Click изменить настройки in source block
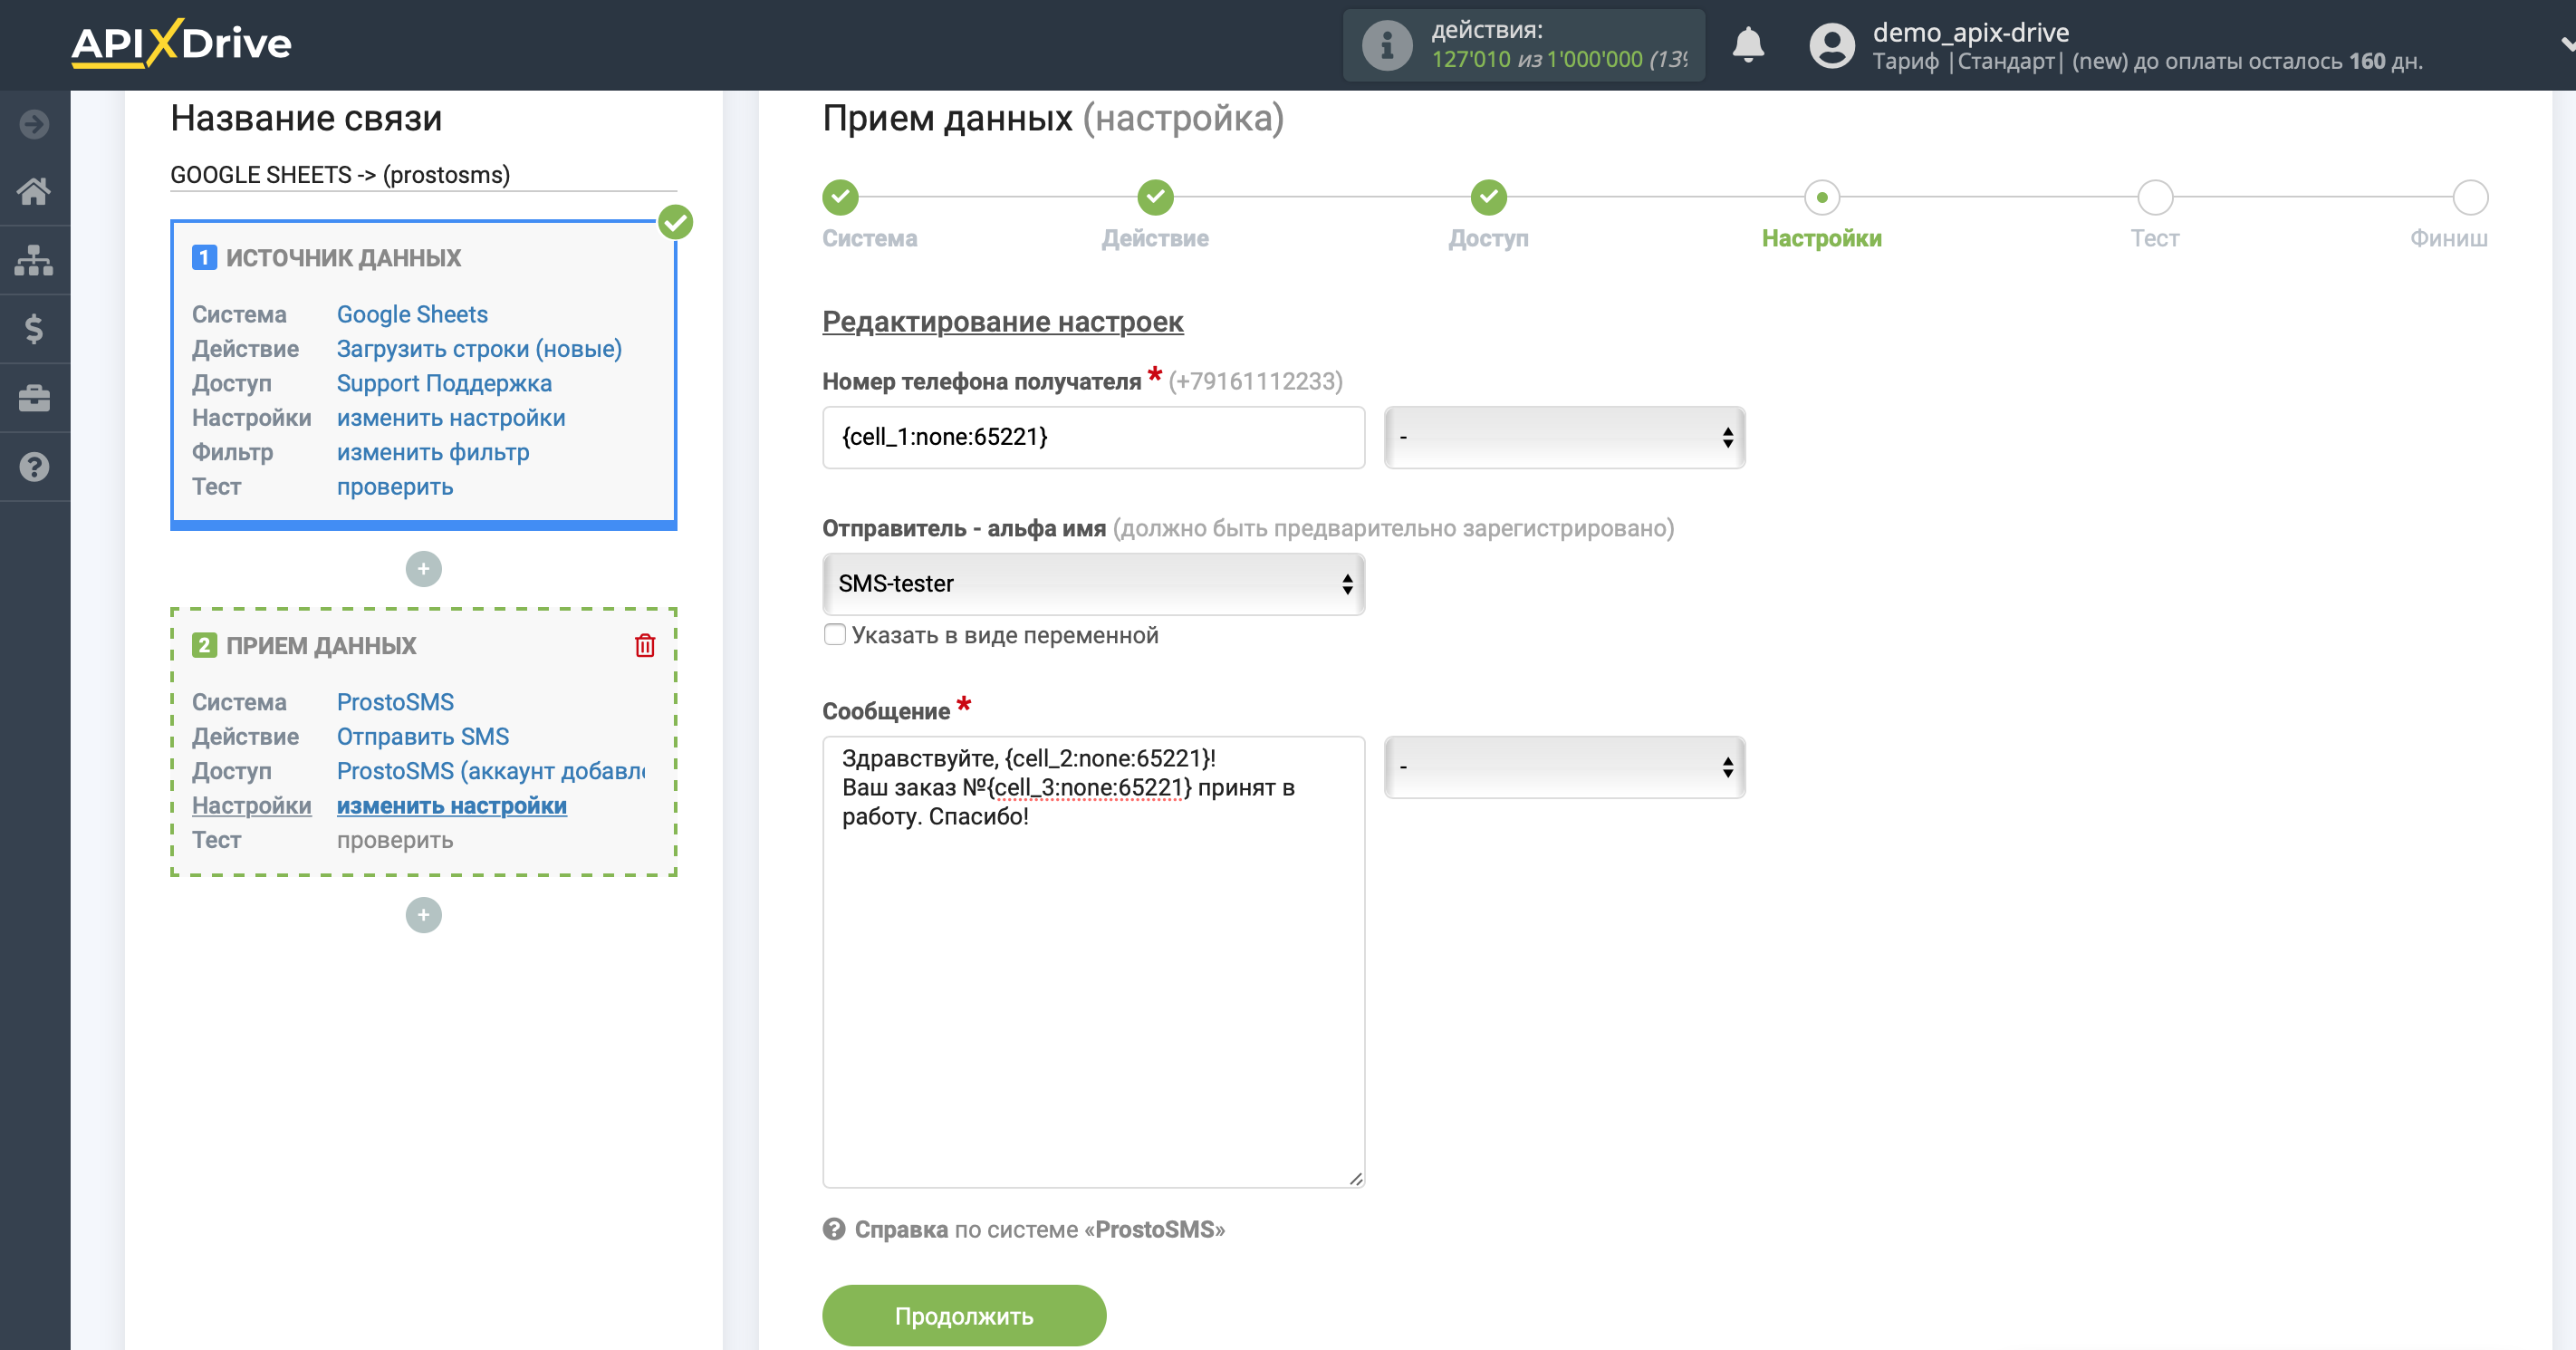The height and width of the screenshot is (1350, 2576). 451,418
